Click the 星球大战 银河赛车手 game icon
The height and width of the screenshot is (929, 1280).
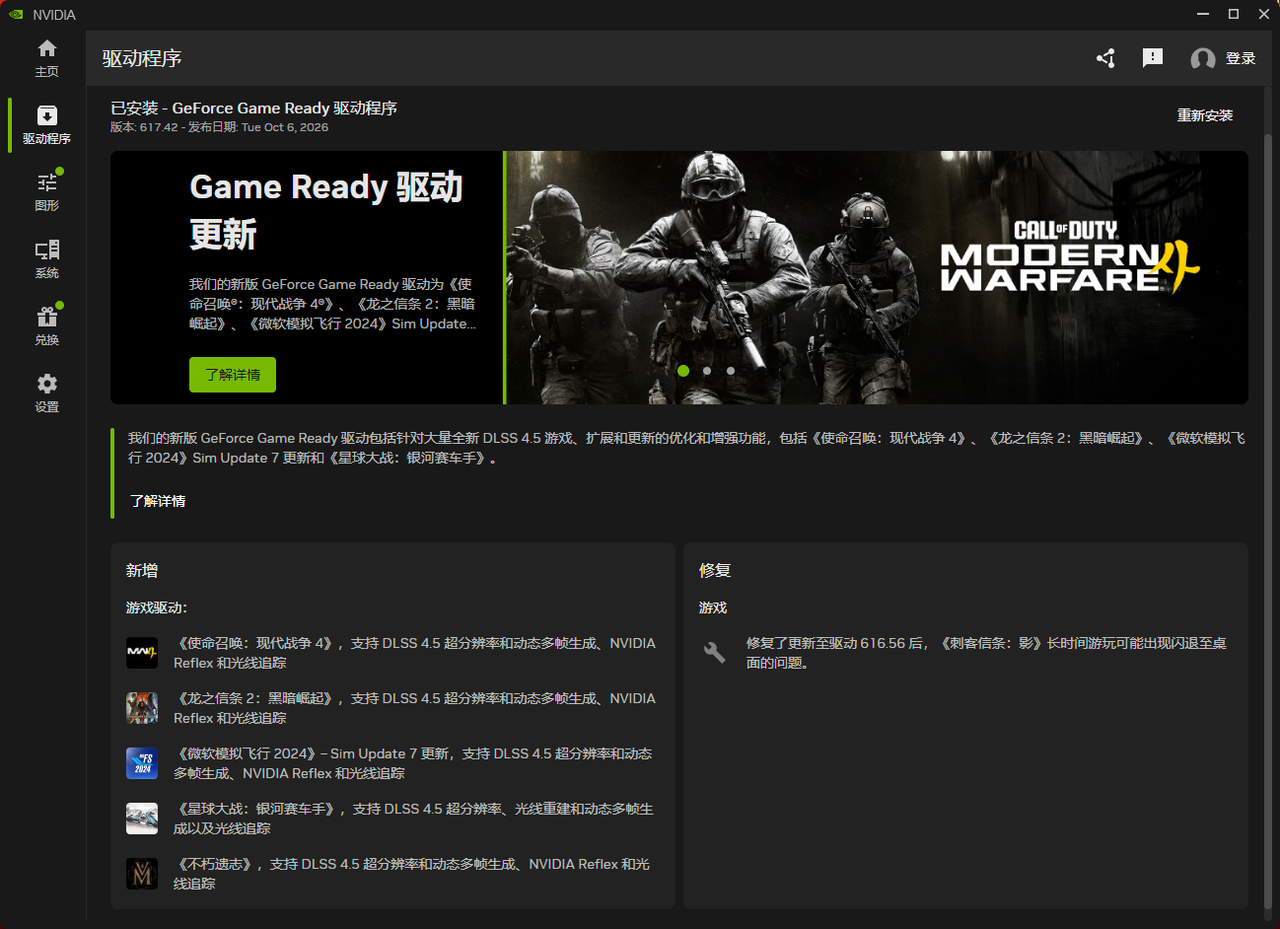(x=142, y=818)
